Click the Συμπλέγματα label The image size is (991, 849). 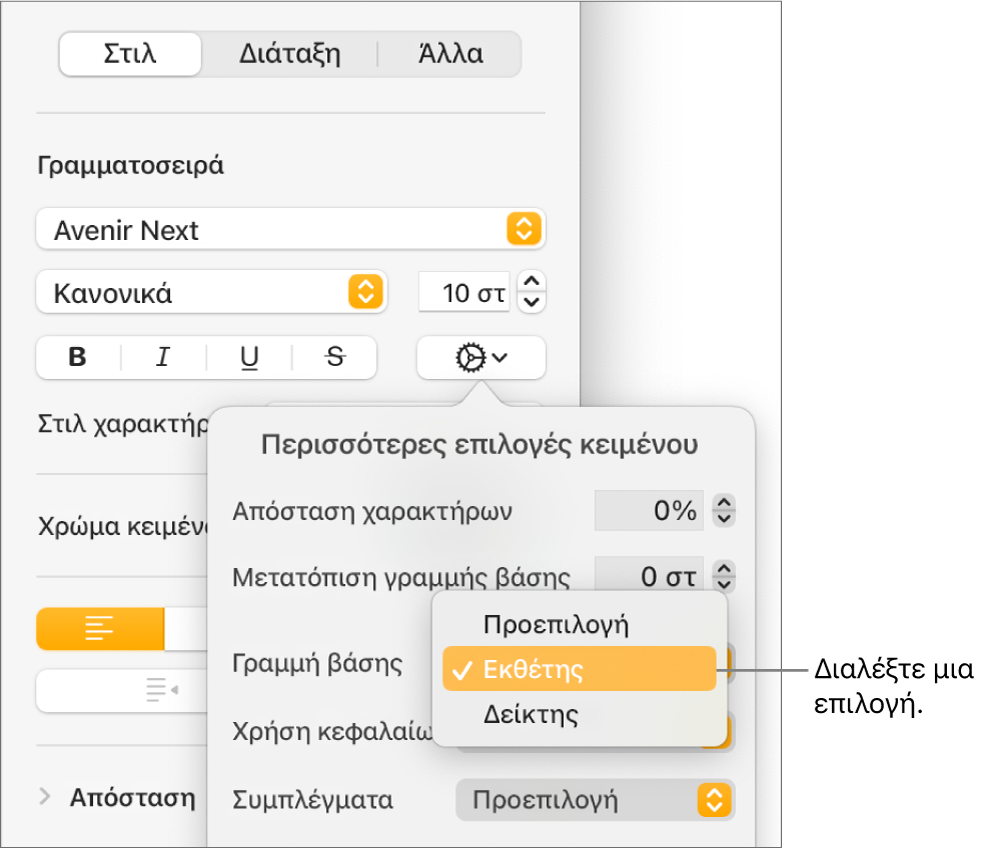coord(313,800)
